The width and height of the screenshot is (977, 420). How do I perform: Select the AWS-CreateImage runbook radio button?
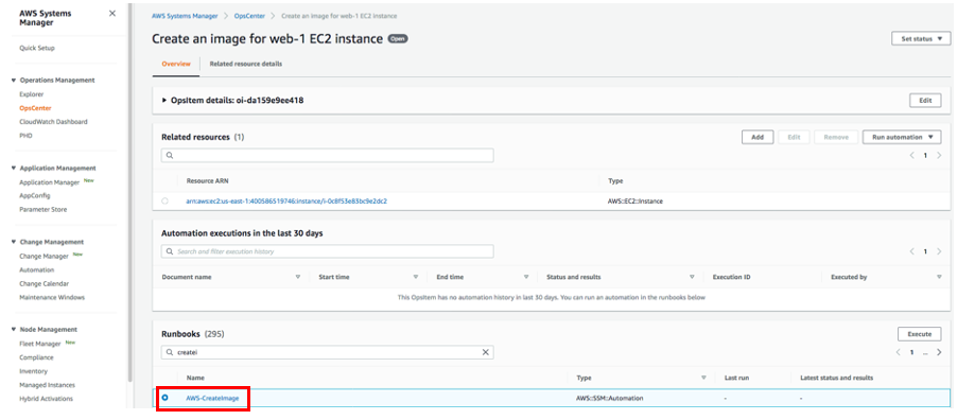165,398
